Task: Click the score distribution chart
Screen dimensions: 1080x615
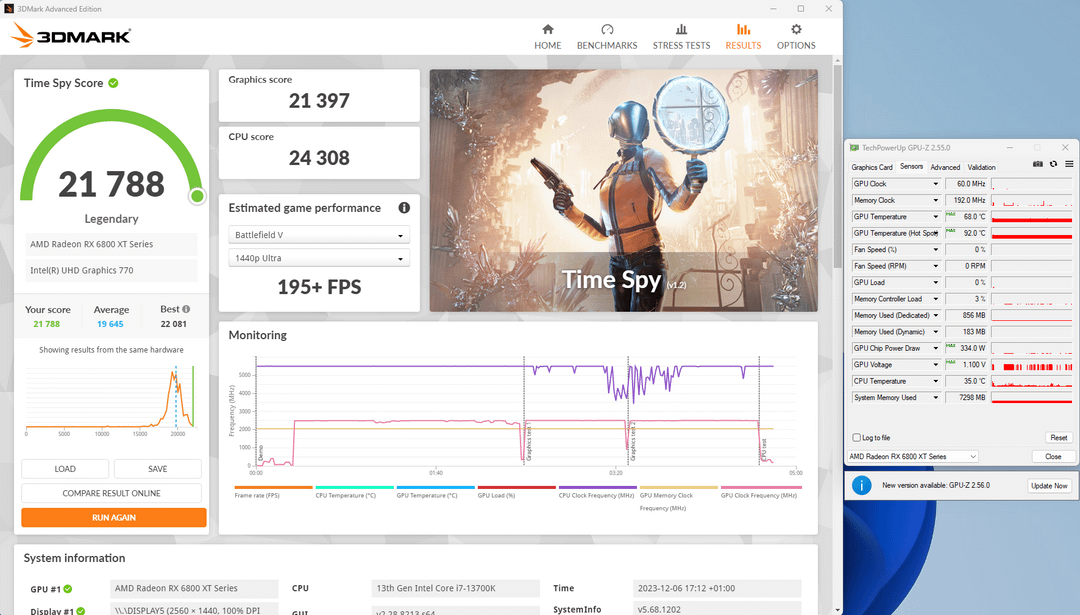Action: (x=111, y=399)
